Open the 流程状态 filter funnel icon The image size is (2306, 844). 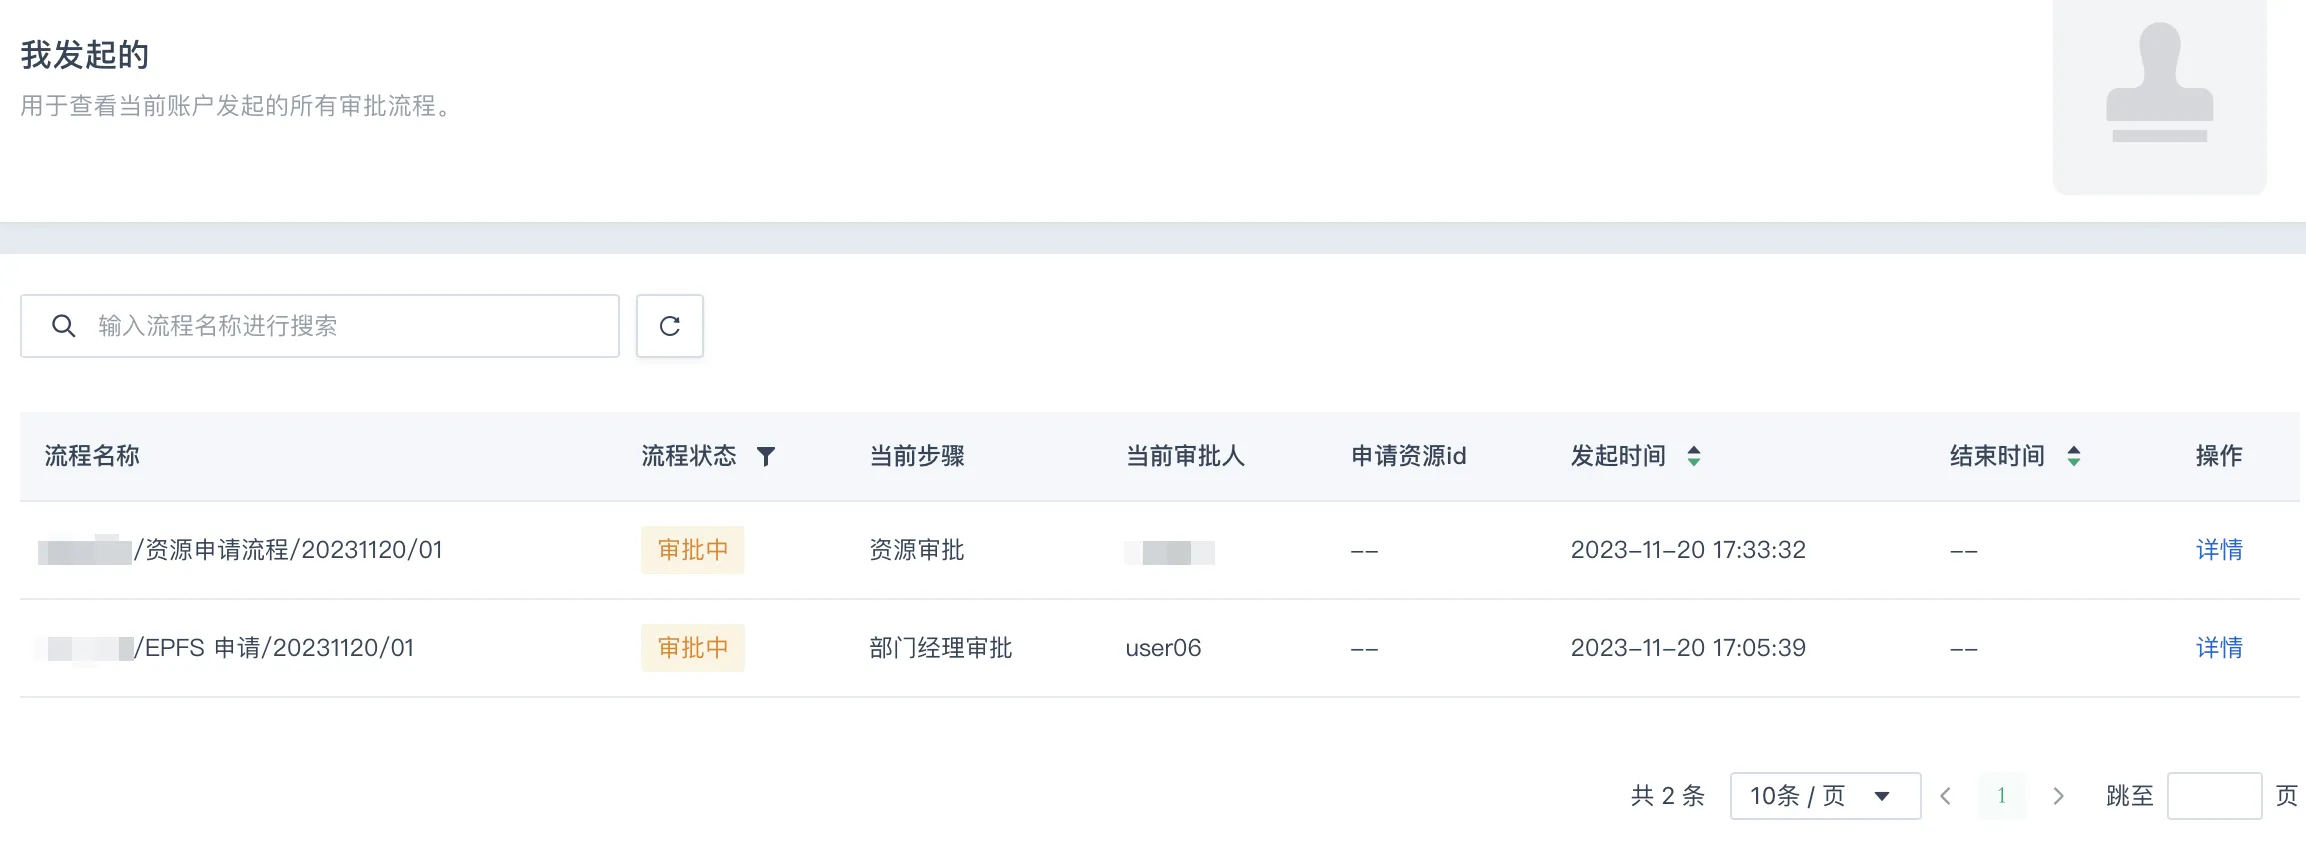coord(766,457)
